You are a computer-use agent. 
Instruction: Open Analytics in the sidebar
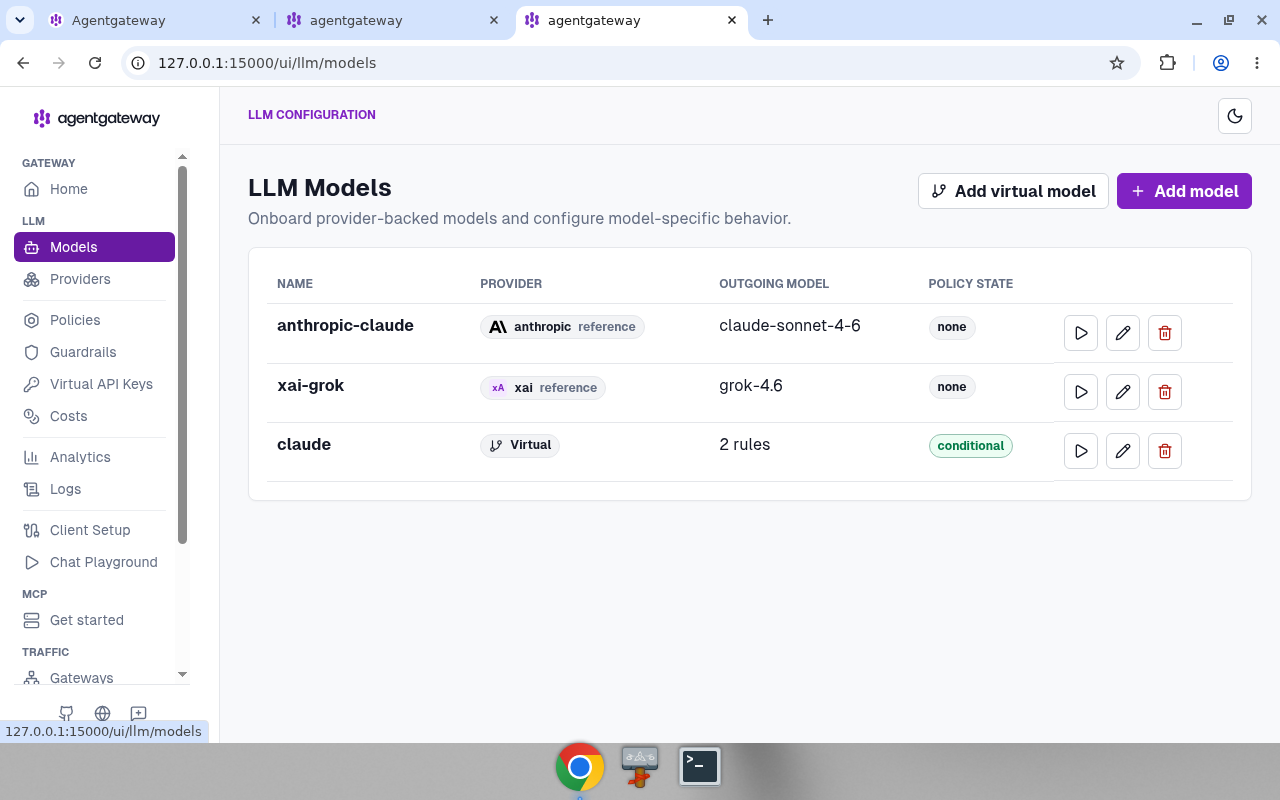click(x=94, y=457)
